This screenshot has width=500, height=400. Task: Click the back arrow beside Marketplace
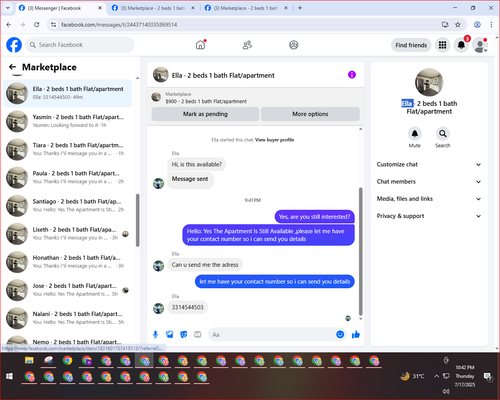pos(12,67)
